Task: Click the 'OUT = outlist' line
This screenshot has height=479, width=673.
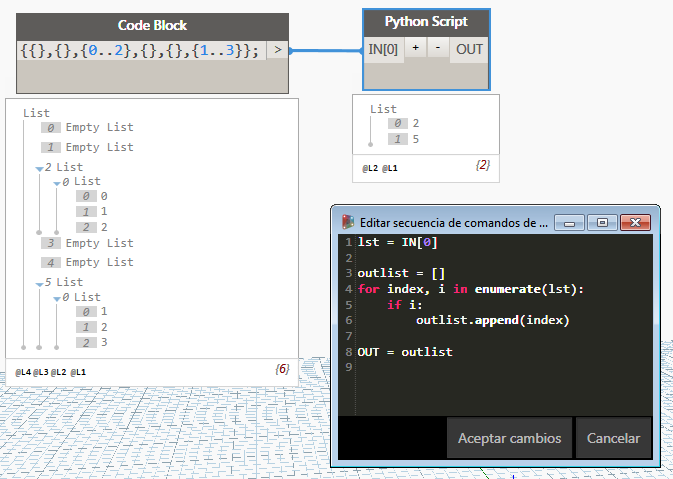Action: pos(405,352)
